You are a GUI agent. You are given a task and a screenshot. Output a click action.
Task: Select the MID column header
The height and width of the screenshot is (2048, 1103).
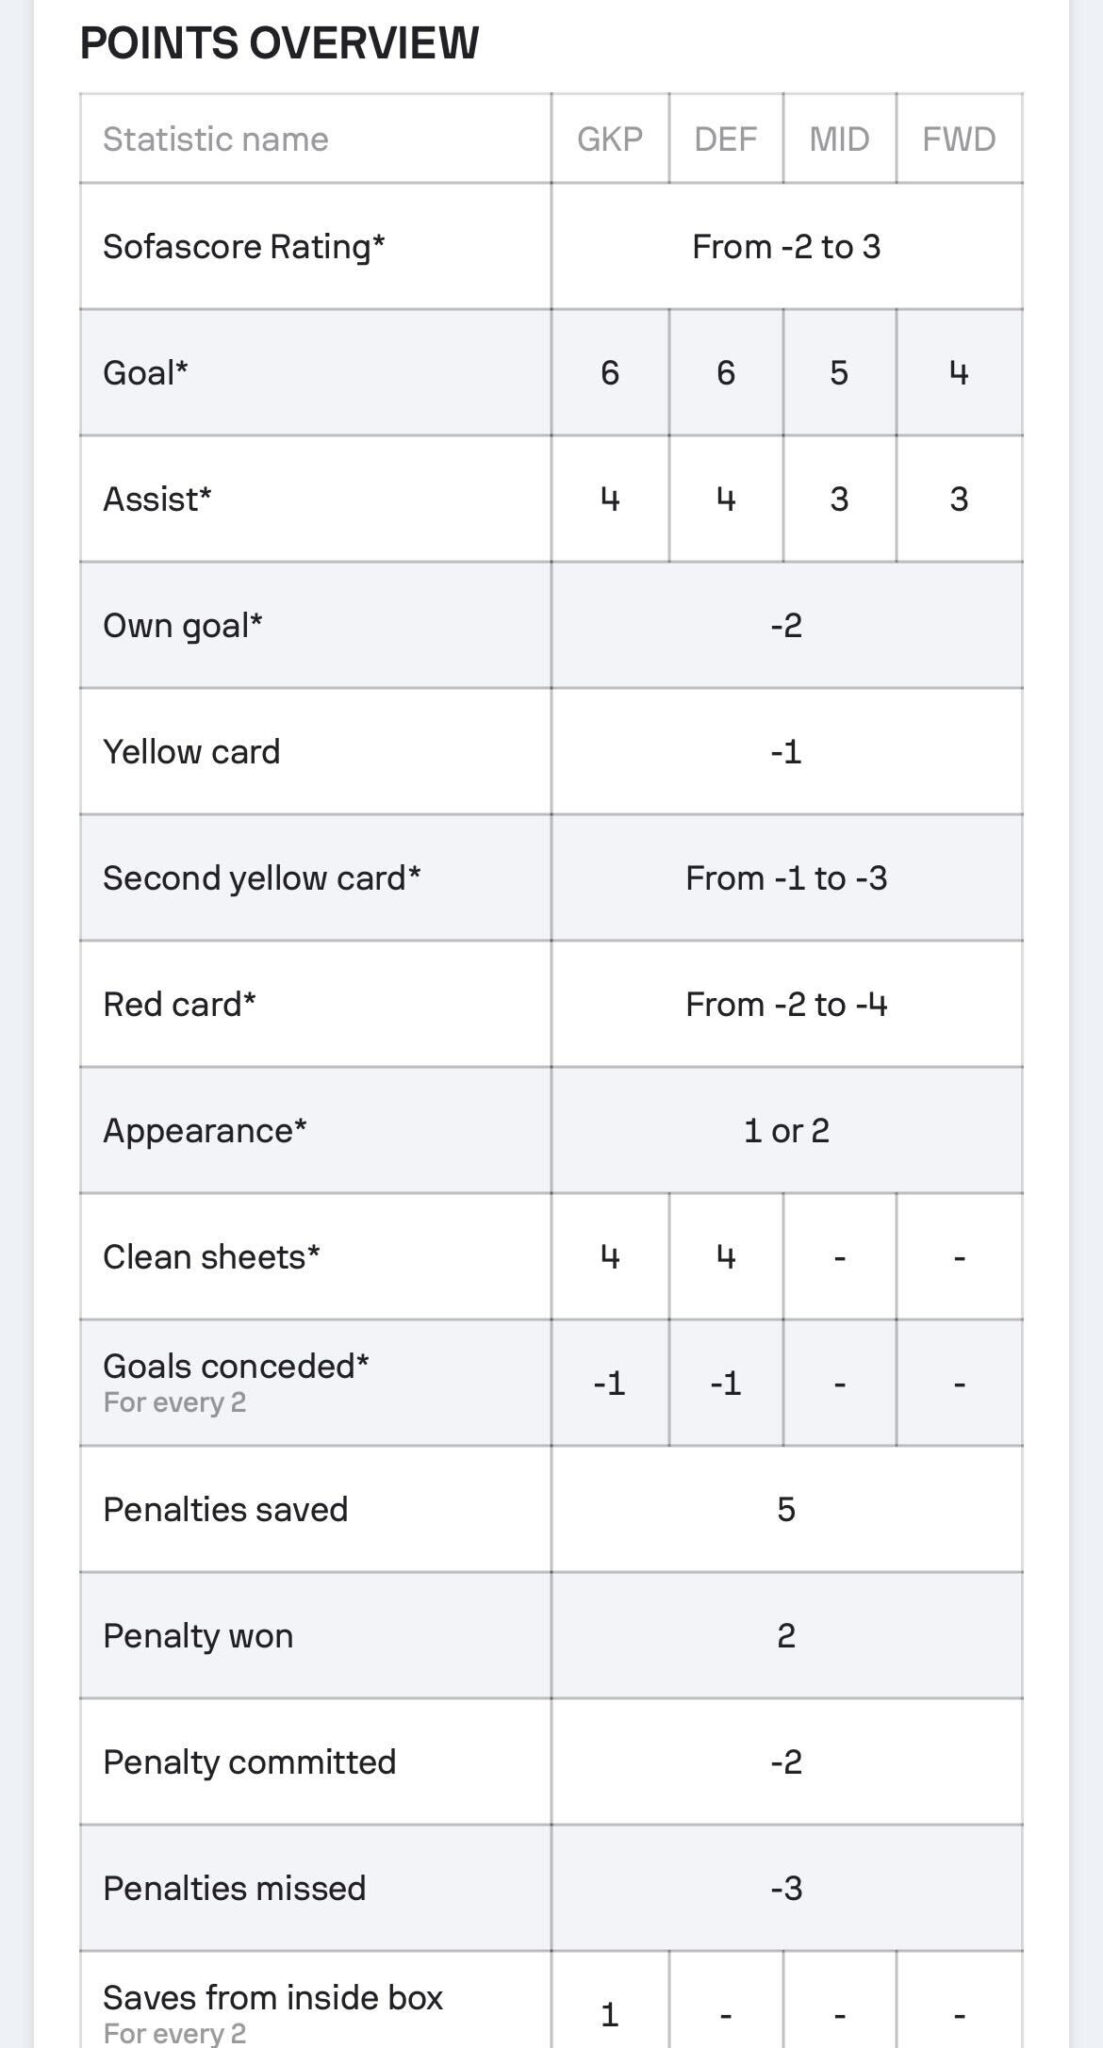click(839, 139)
